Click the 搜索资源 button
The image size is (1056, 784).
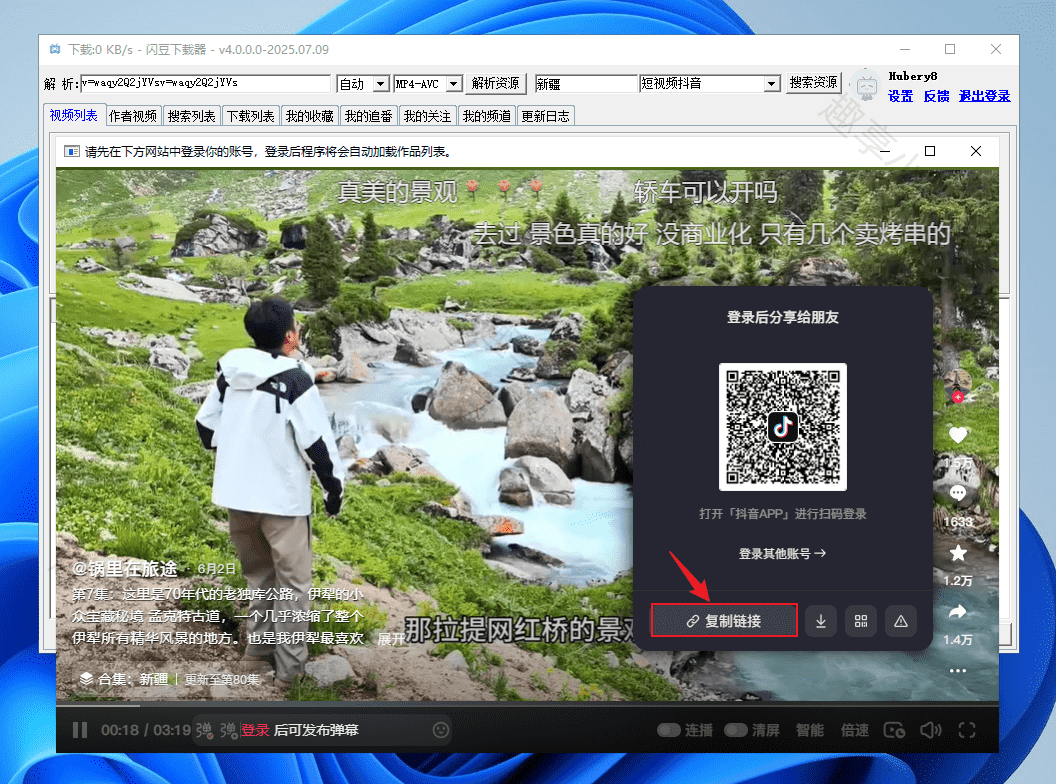coord(814,83)
